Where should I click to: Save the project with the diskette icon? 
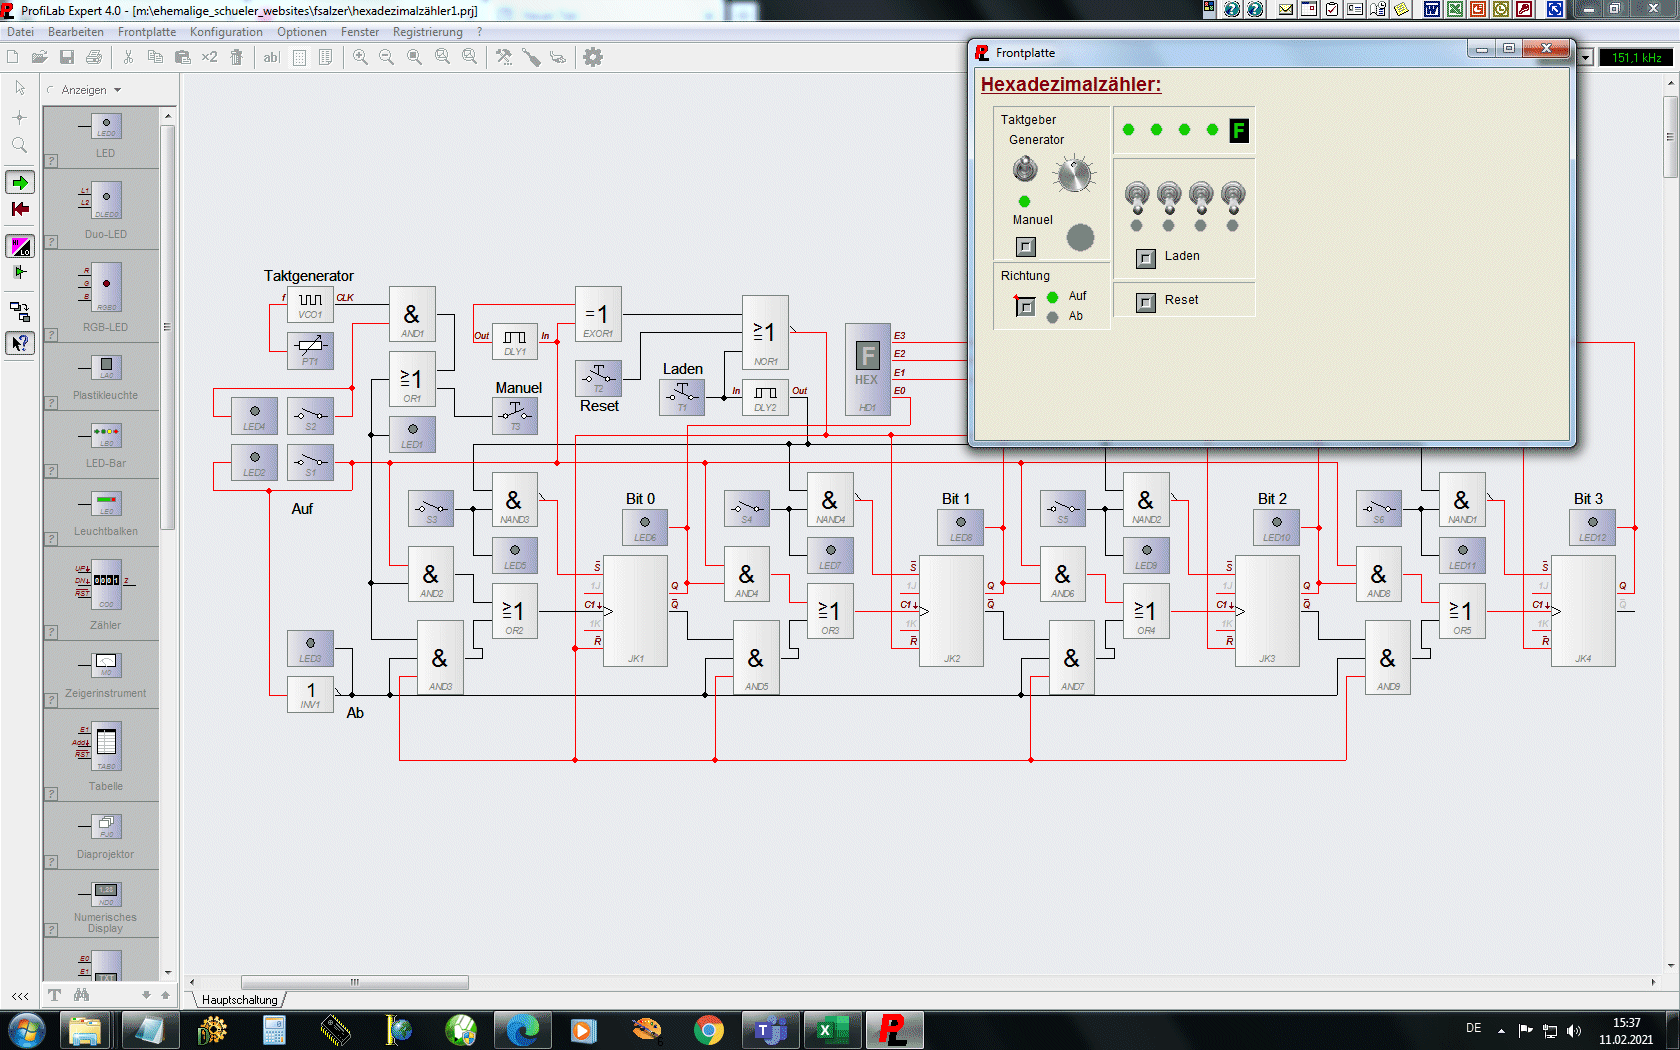tap(67, 57)
